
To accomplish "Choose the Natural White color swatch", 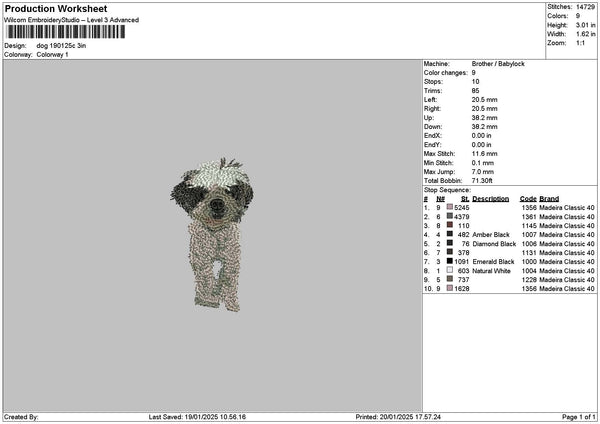I will [x=450, y=270].
